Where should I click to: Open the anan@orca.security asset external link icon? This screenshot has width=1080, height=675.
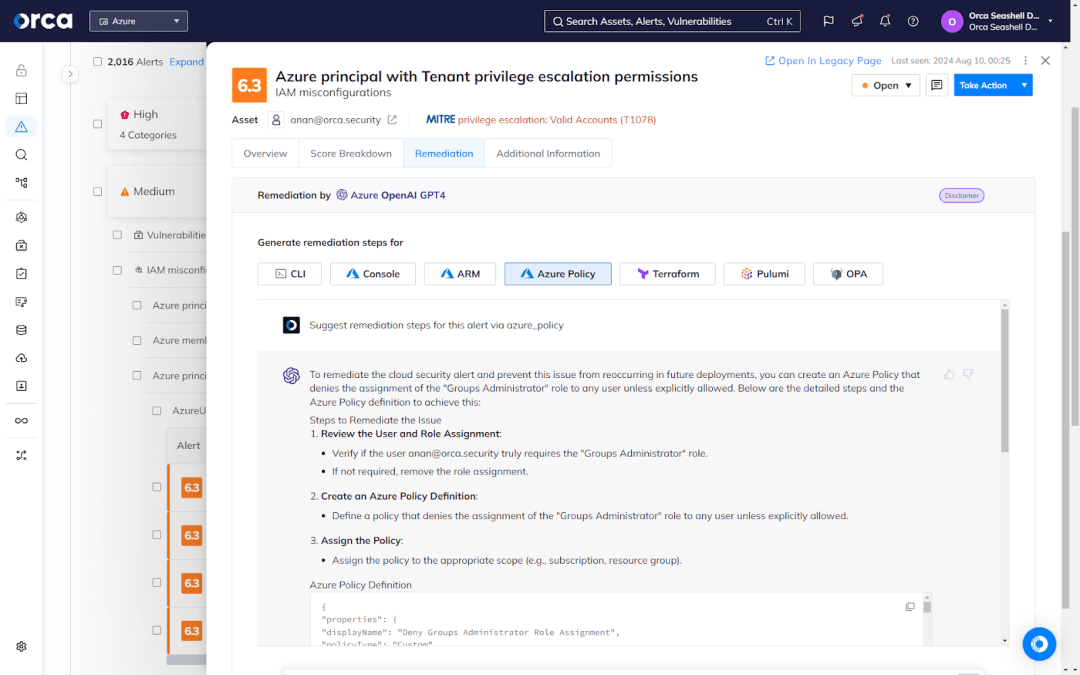(x=392, y=120)
